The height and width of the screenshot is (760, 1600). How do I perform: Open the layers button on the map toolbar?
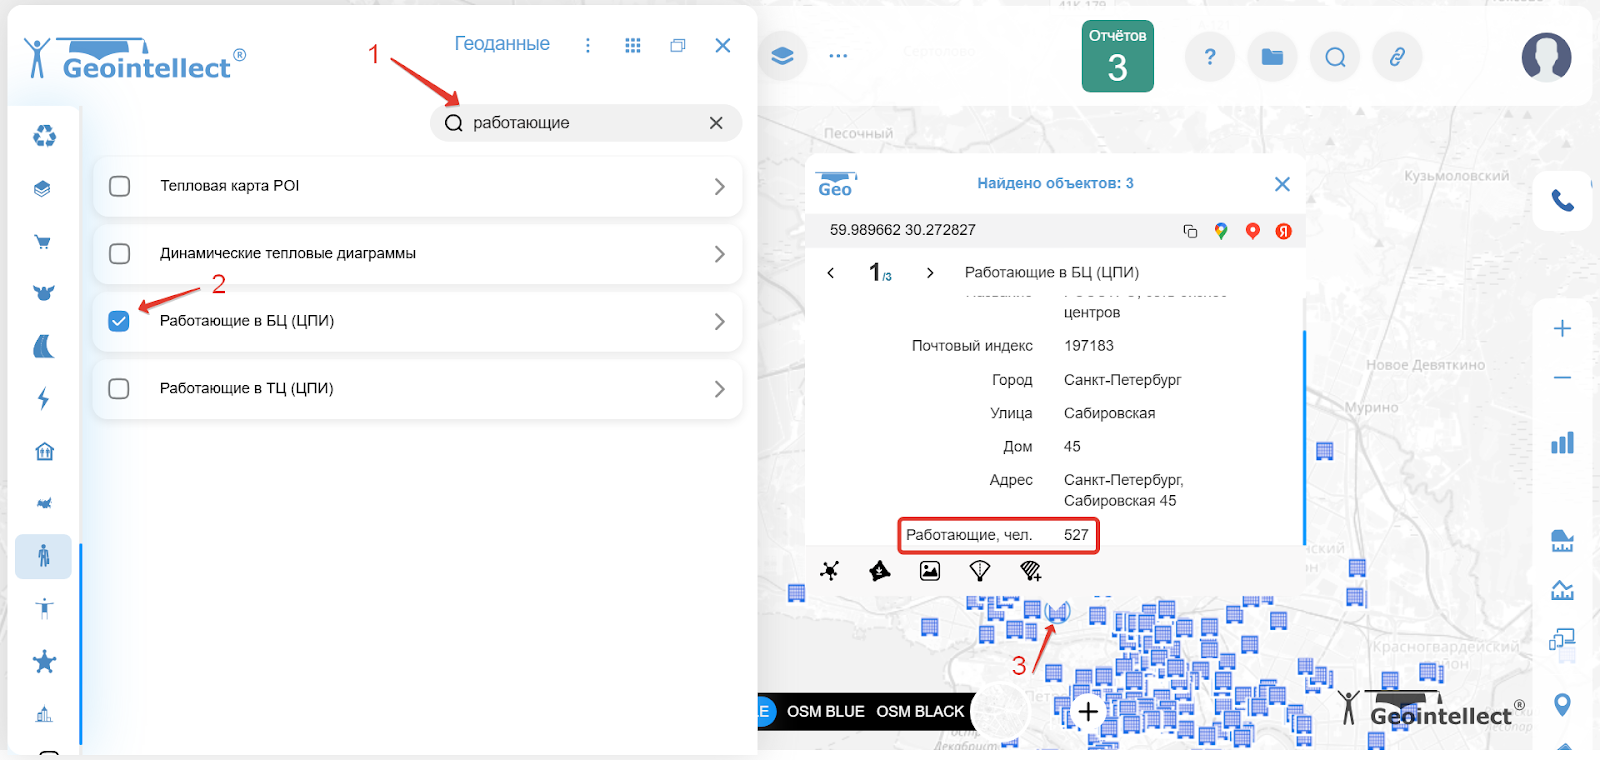pyautogui.click(x=782, y=56)
